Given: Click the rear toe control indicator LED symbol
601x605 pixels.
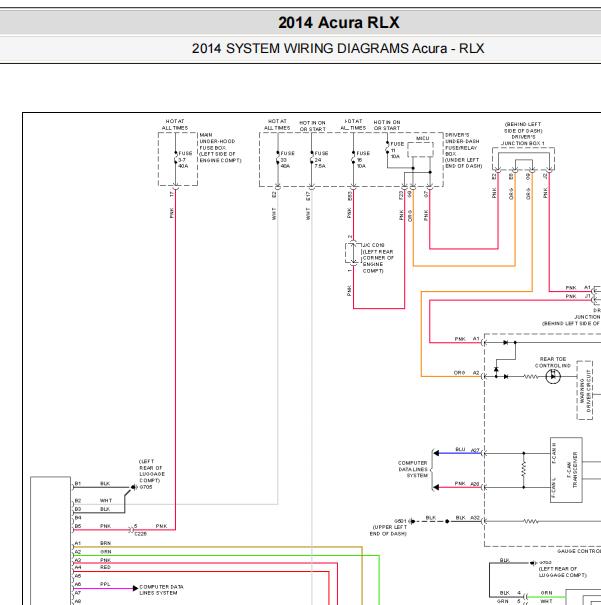Looking at the screenshot, I should click(553, 376).
